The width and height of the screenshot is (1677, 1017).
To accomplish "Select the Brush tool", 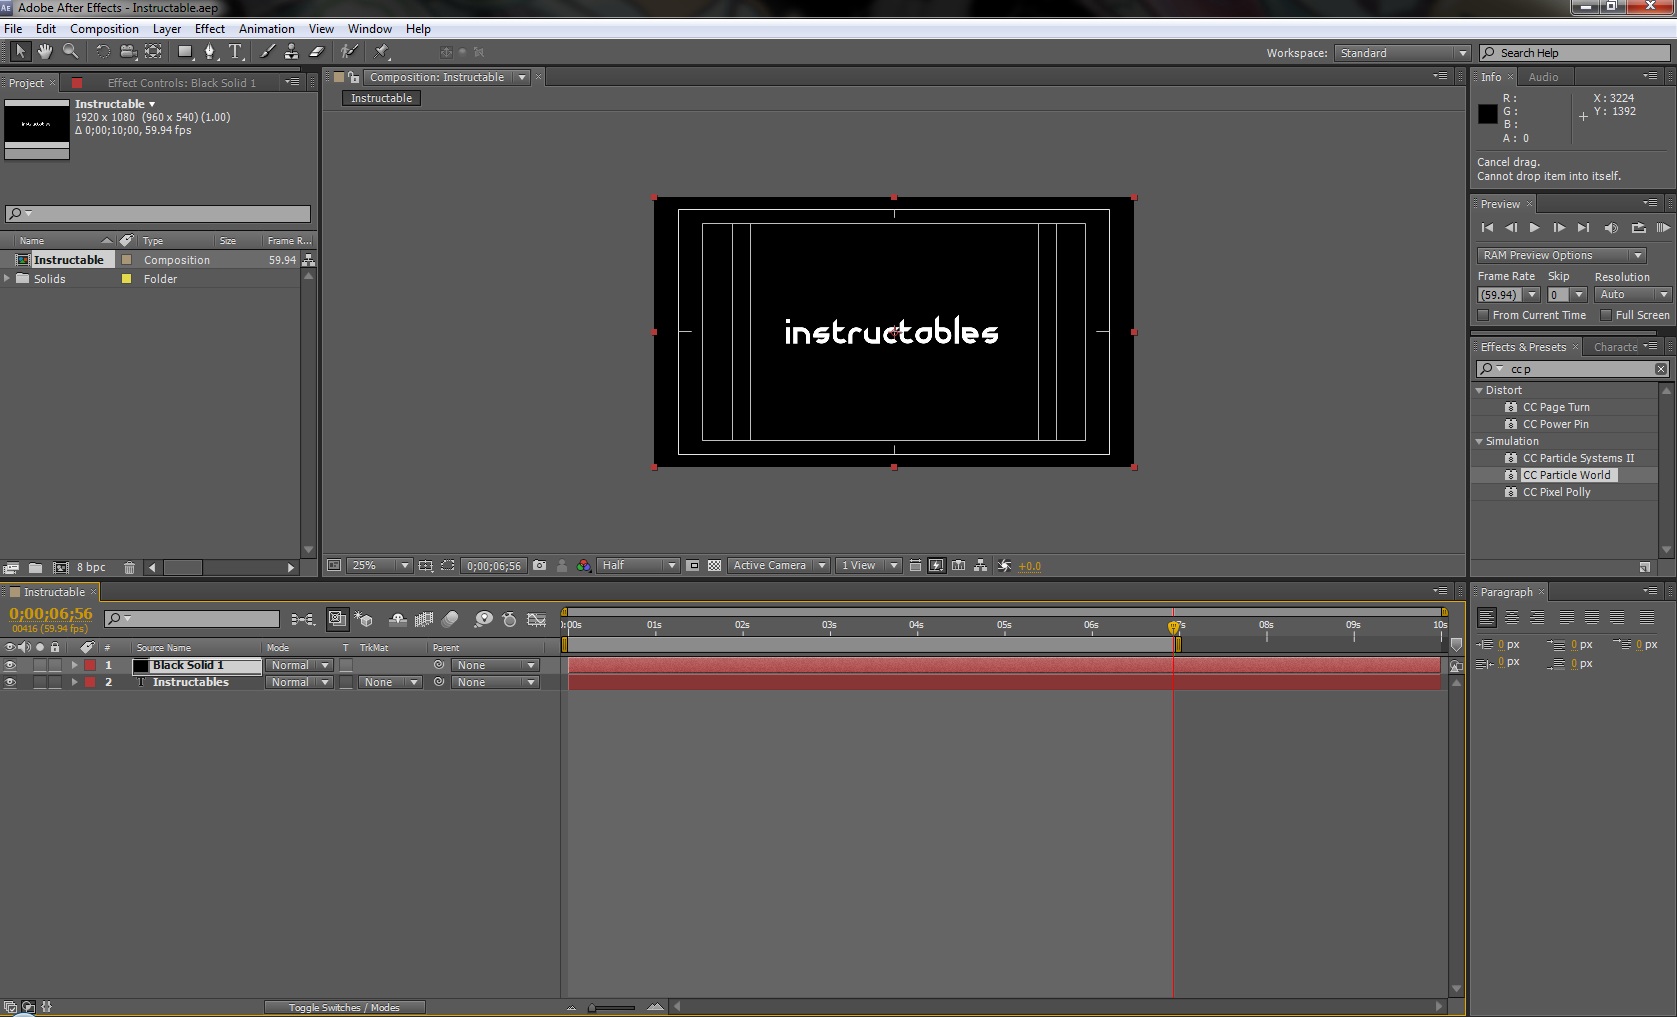I will click(x=267, y=51).
